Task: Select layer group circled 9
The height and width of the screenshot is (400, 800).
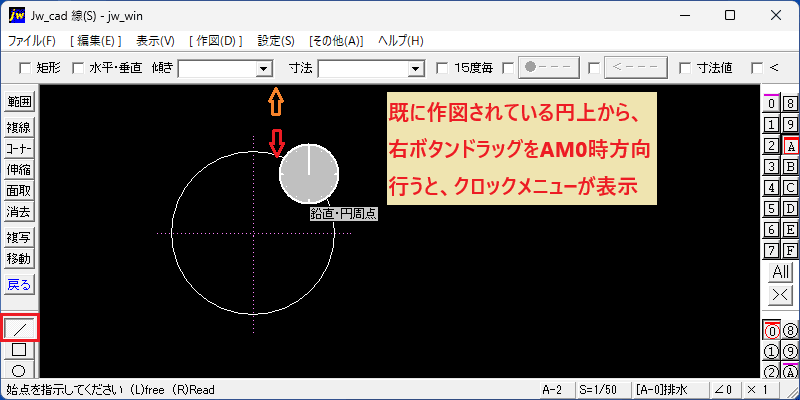Action: [790, 352]
